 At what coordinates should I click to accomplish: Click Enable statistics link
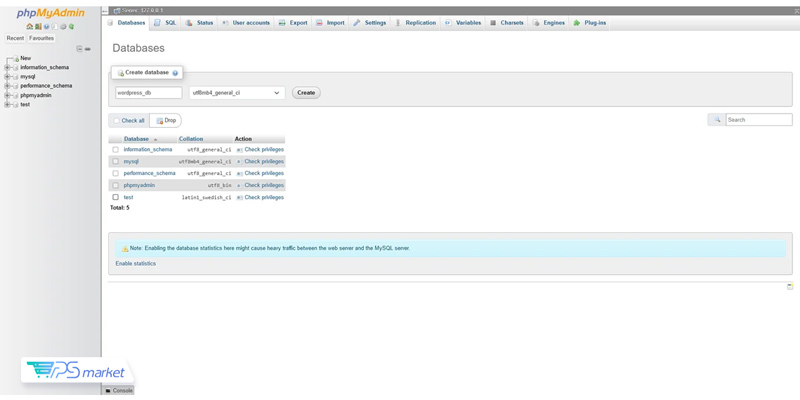click(136, 264)
